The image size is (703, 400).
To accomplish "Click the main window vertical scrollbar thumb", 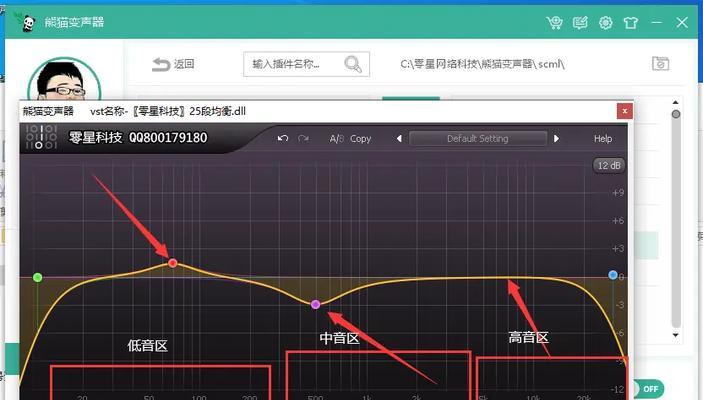I will (676, 114).
